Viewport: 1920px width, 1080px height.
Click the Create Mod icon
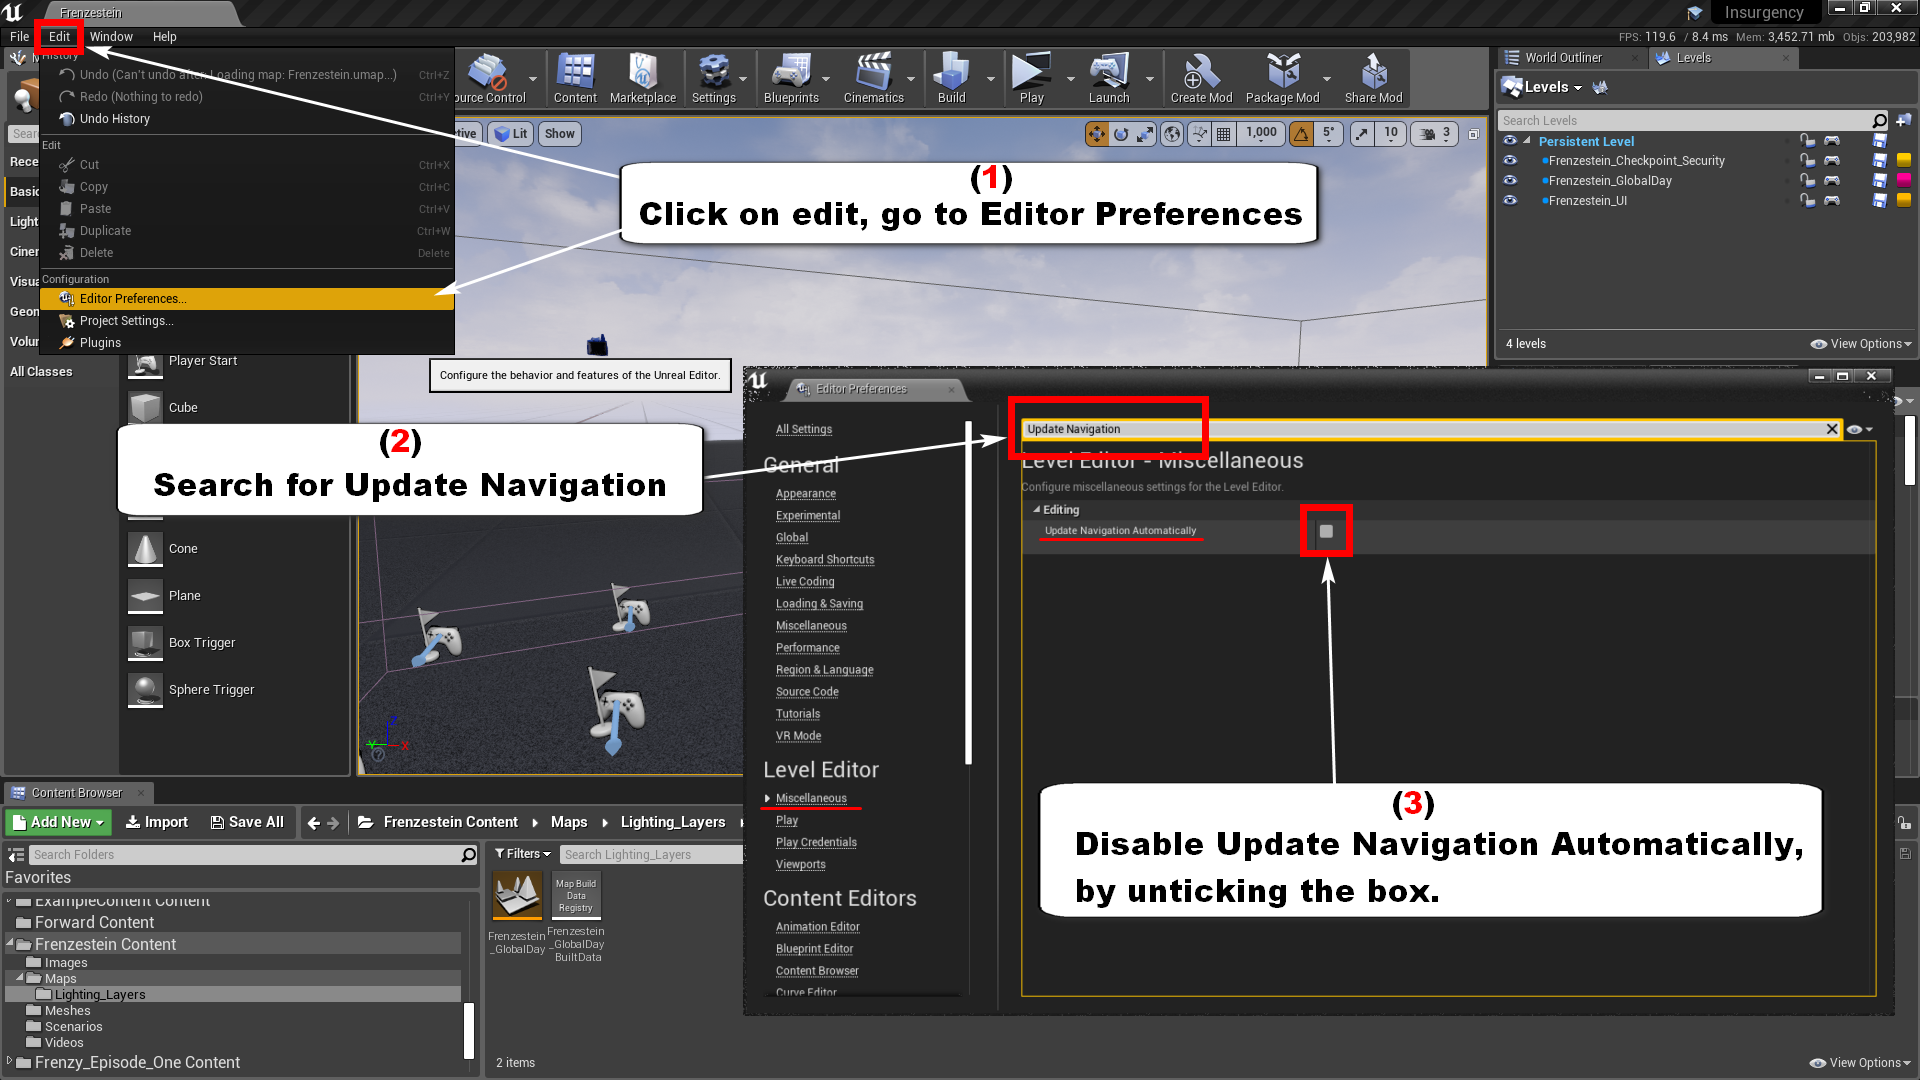coord(1201,78)
